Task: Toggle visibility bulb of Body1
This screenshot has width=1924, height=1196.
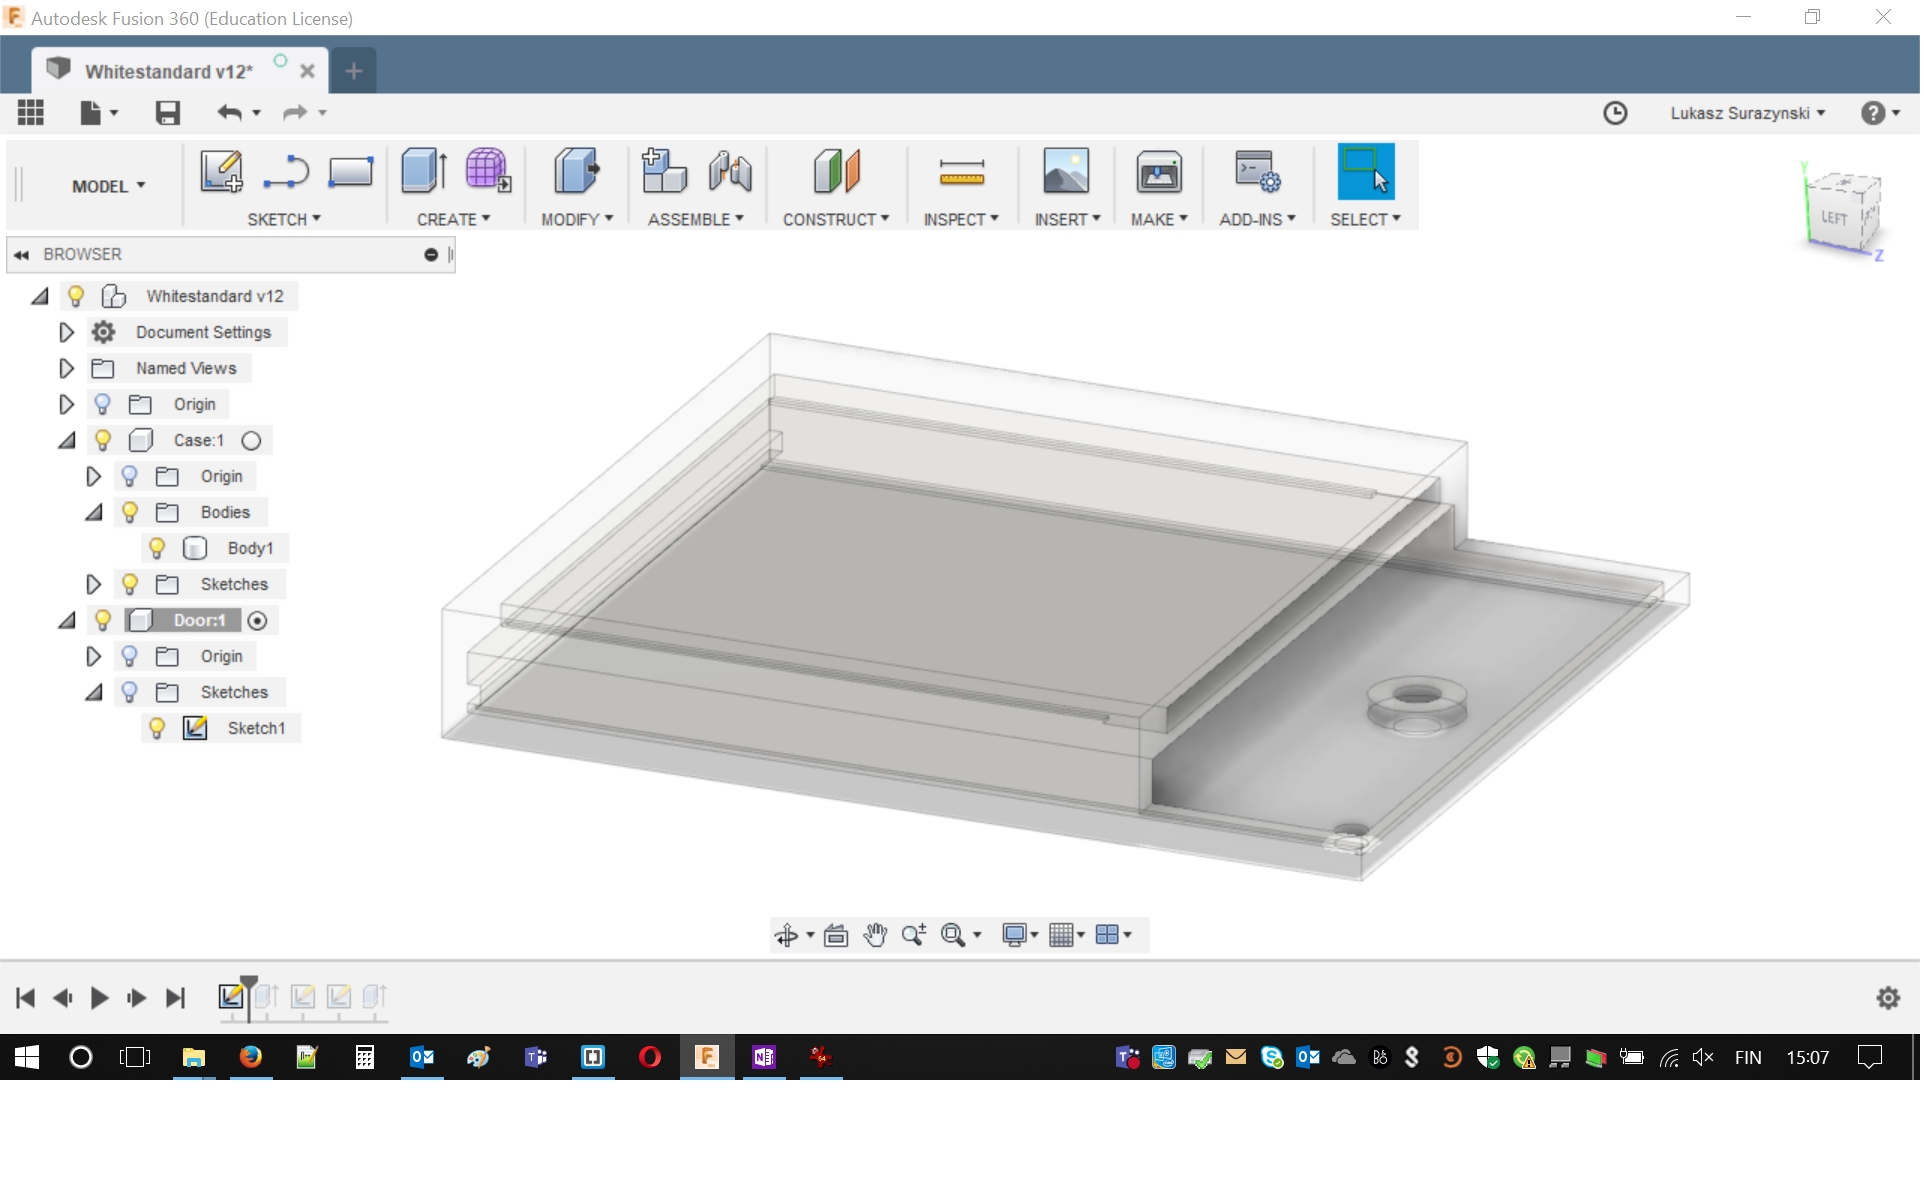Action: pos(156,549)
